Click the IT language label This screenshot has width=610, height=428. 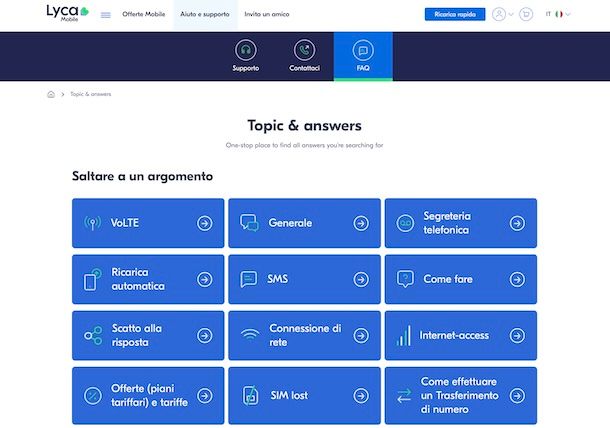[x=548, y=14]
